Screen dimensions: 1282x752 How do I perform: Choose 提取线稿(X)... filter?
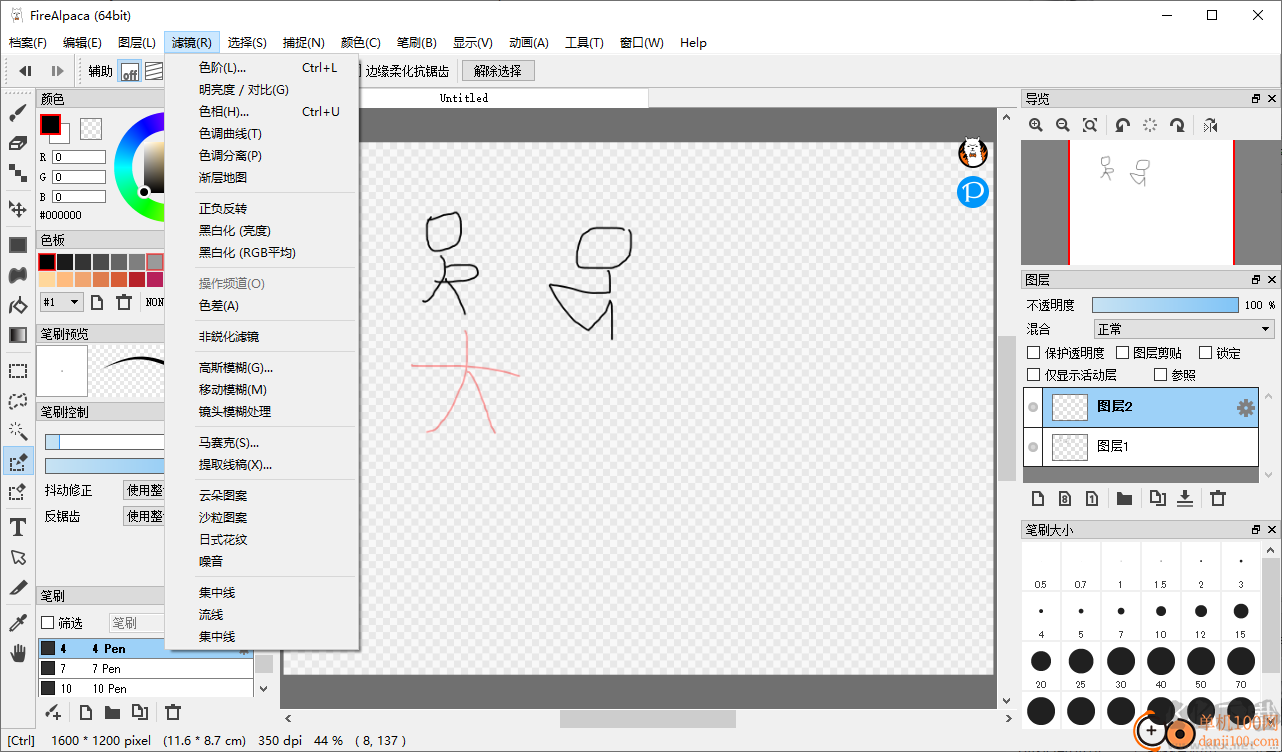(262, 465)
